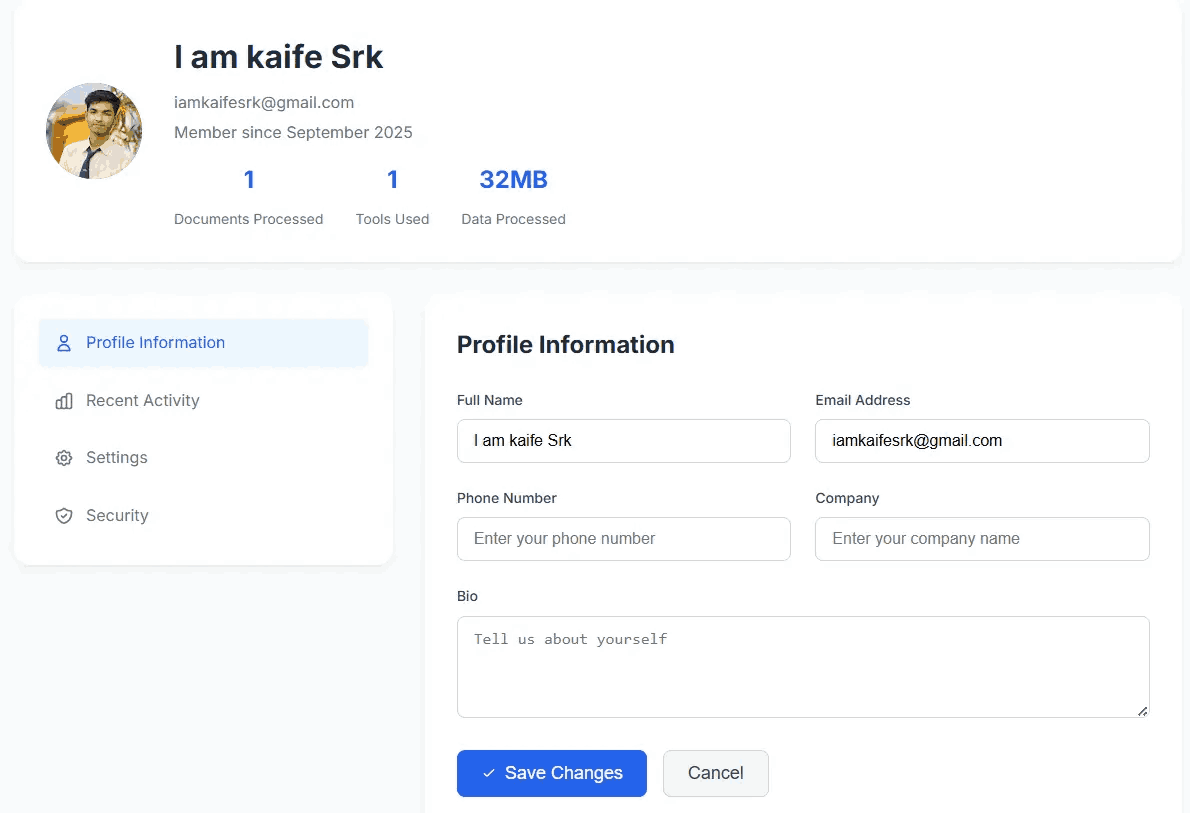1190x813 pixels.
Task: Click the shield icon next to Security
Action: 64,516
